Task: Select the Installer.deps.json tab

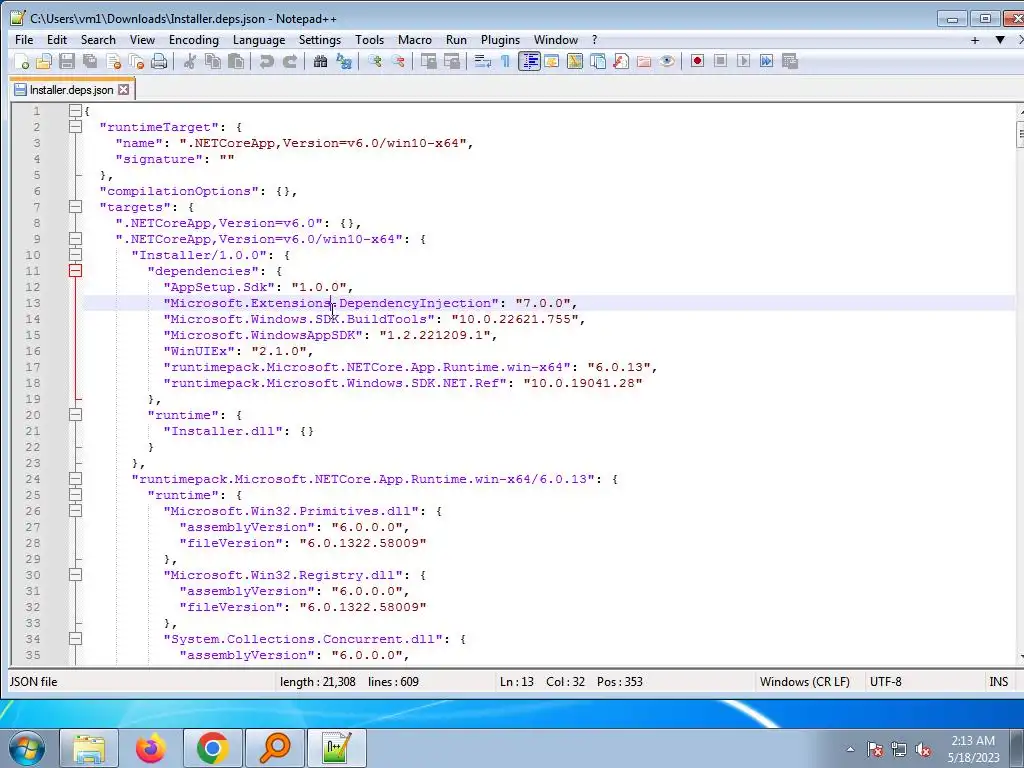Action: click(x=72, y=90)
